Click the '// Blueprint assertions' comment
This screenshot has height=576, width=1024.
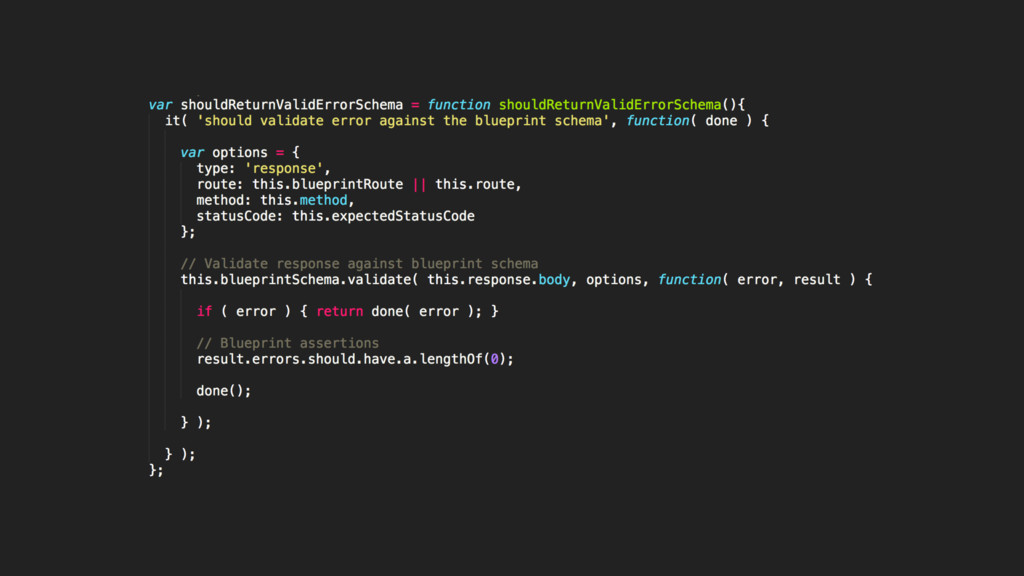point(287,344)
